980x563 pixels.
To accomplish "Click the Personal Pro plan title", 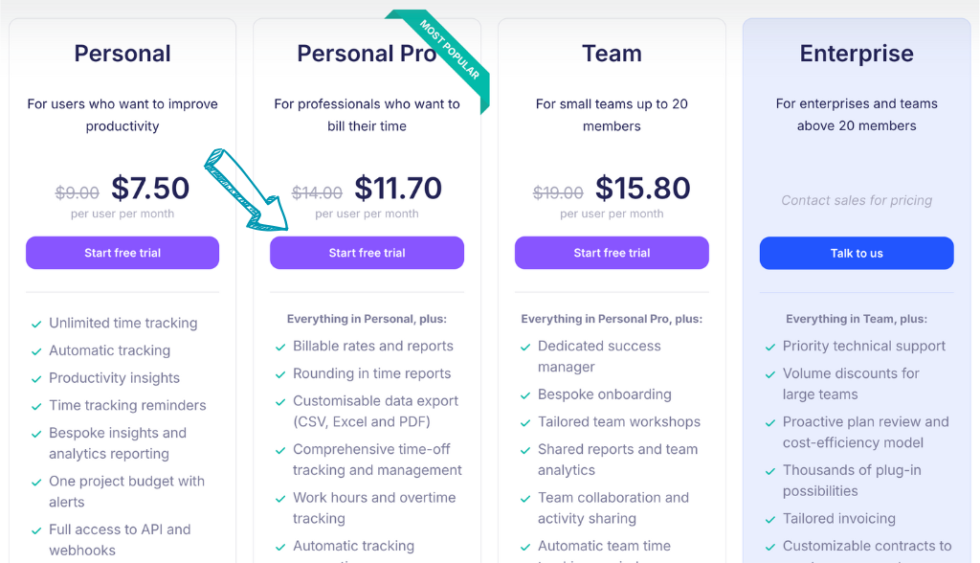I will pos(366,54).
